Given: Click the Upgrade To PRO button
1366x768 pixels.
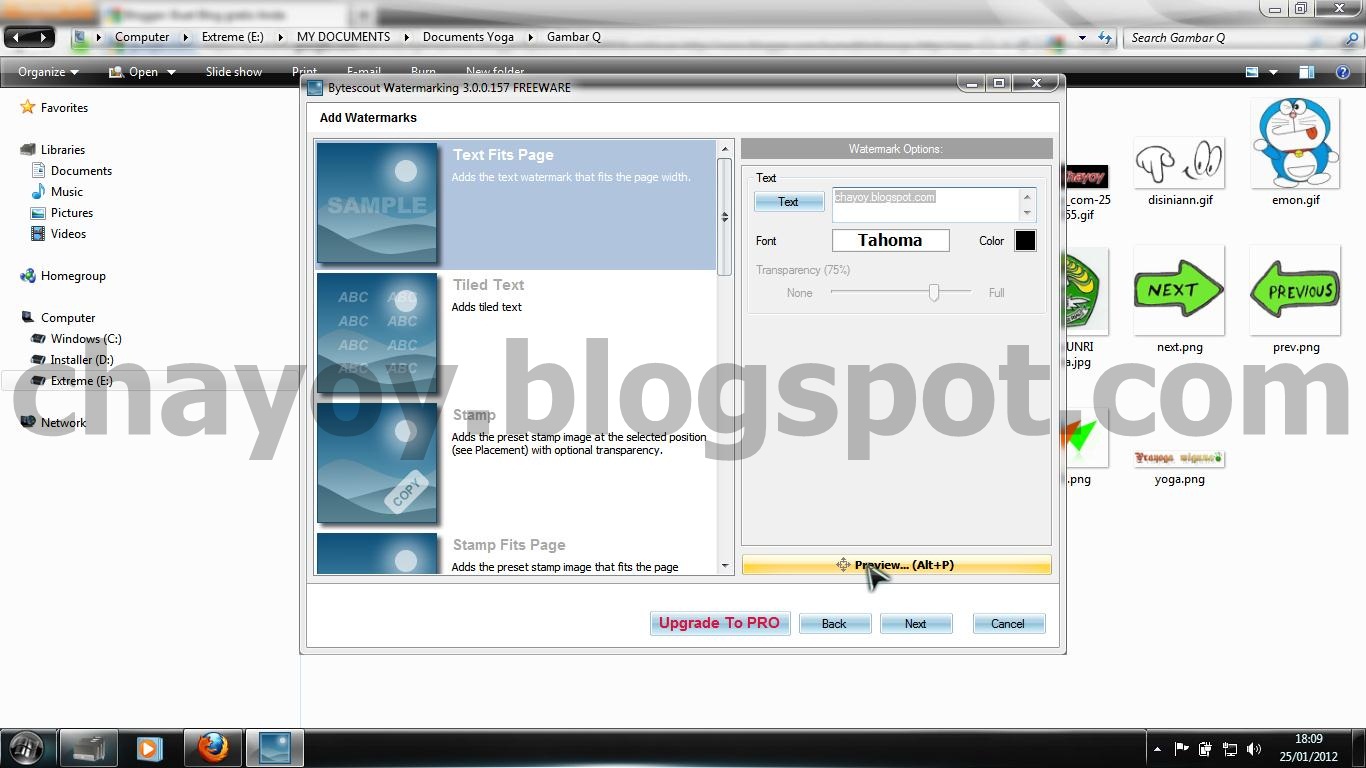Looking at the screenshot, I should pos(719,623).
